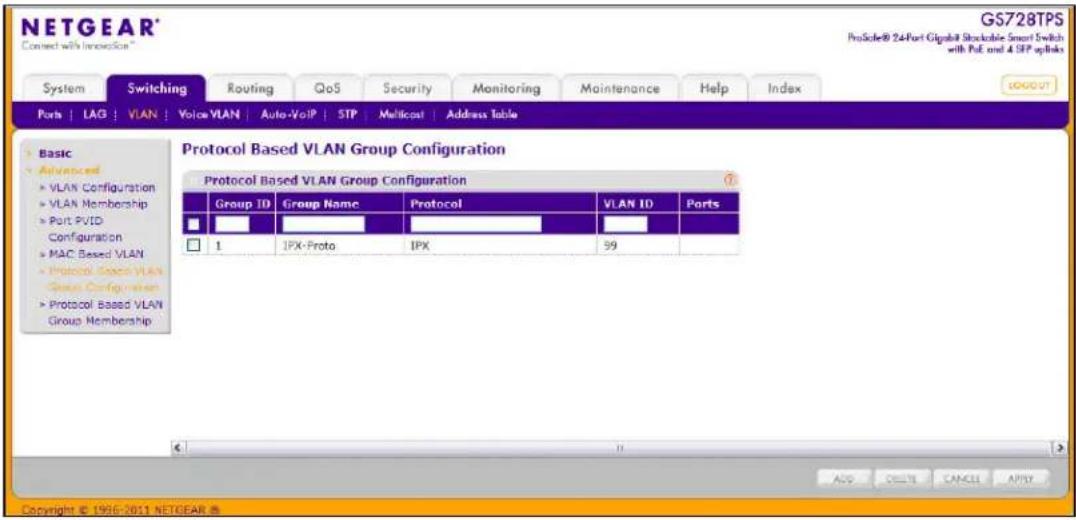1076x520 pixels.
Task: Open the LAG submenu
Action: [93, 115]
